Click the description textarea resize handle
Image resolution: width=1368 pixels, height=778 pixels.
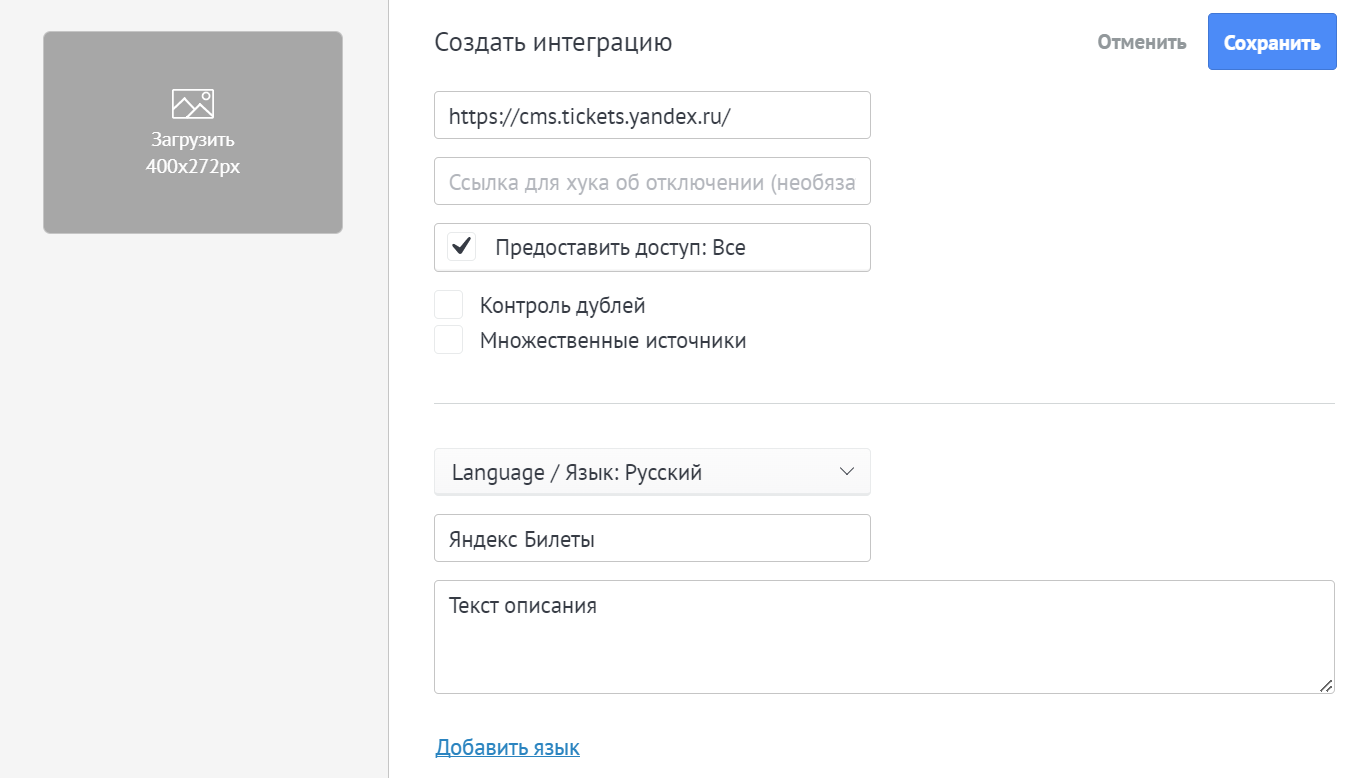[1326, 685]
